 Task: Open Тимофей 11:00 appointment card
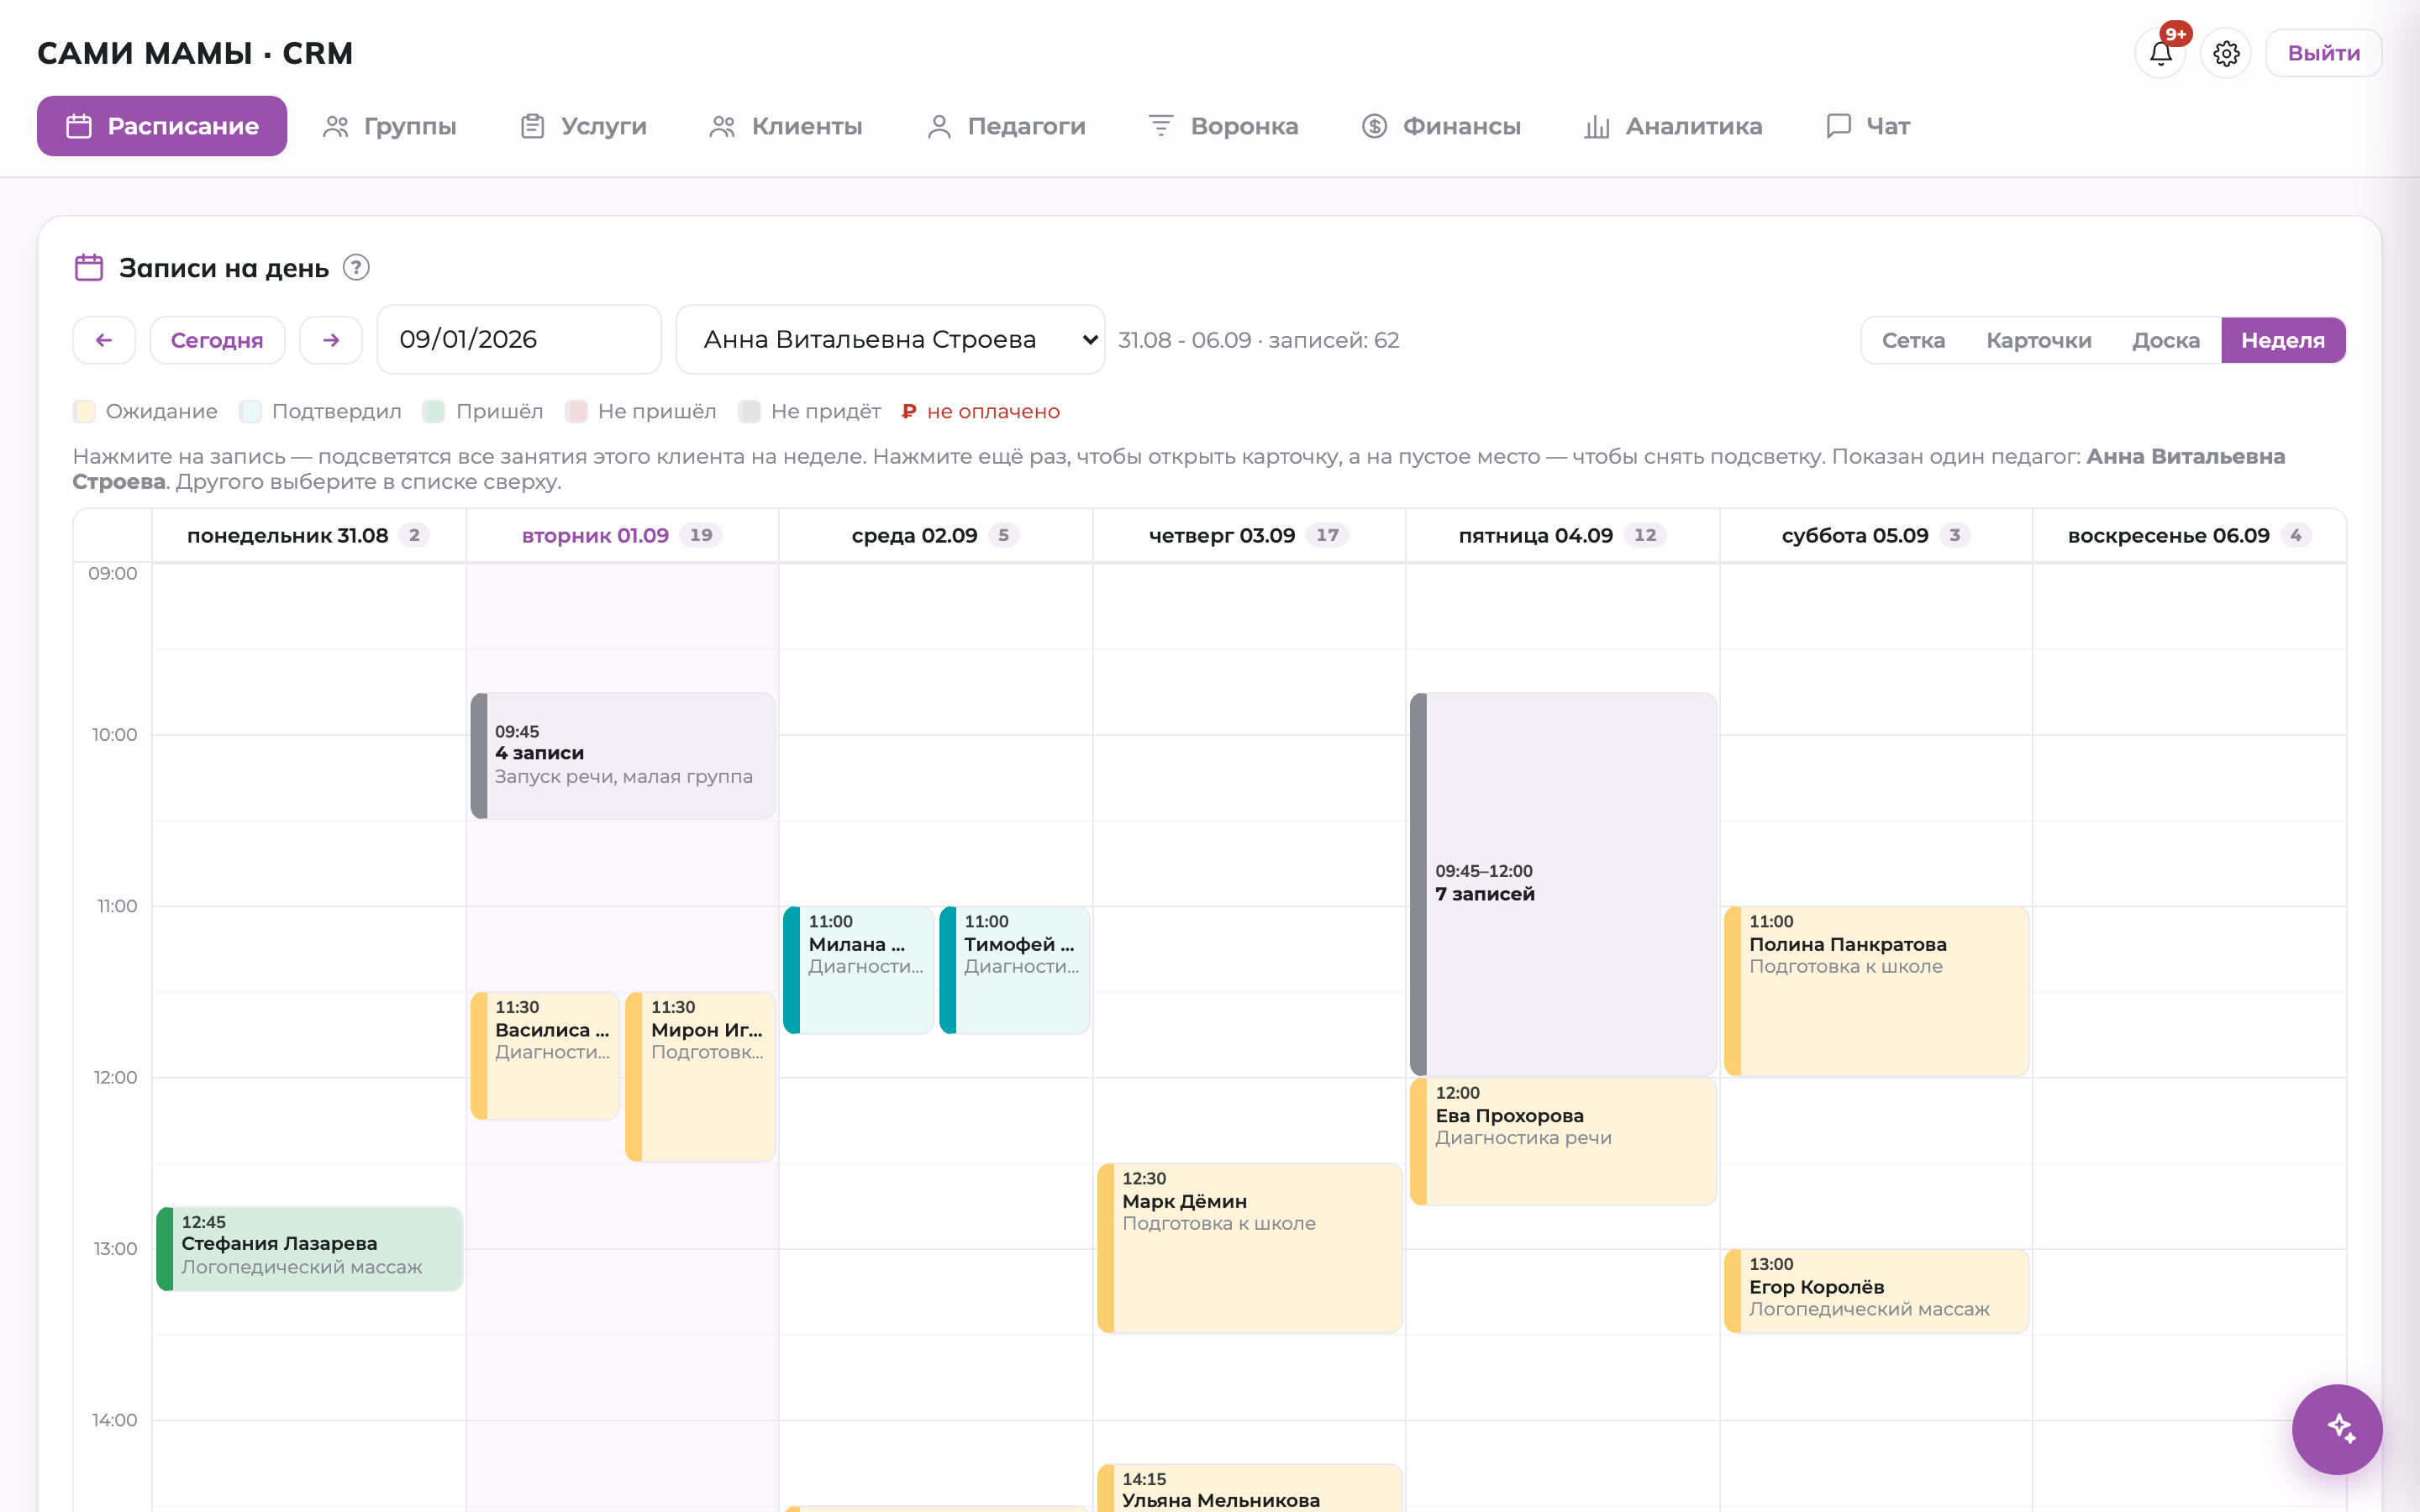coord(1014,970)
